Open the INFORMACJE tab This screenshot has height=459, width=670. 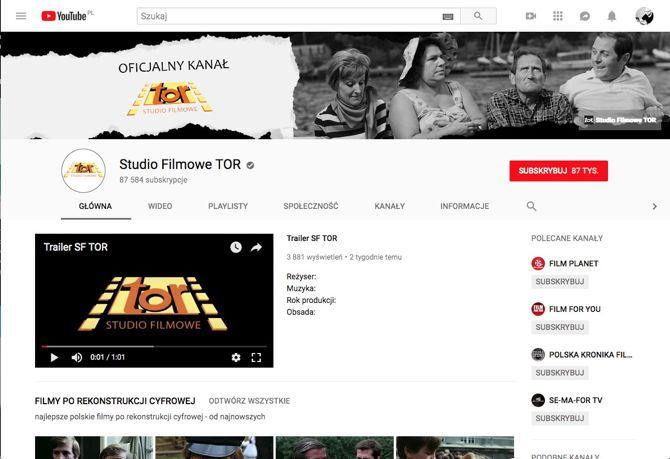(464, 206)
